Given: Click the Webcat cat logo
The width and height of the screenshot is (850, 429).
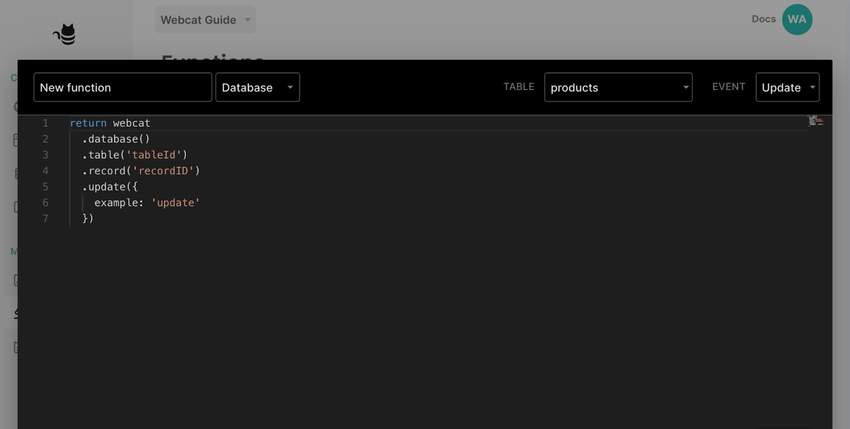Looking at the screenshot, I should click(x=65, y=35).
